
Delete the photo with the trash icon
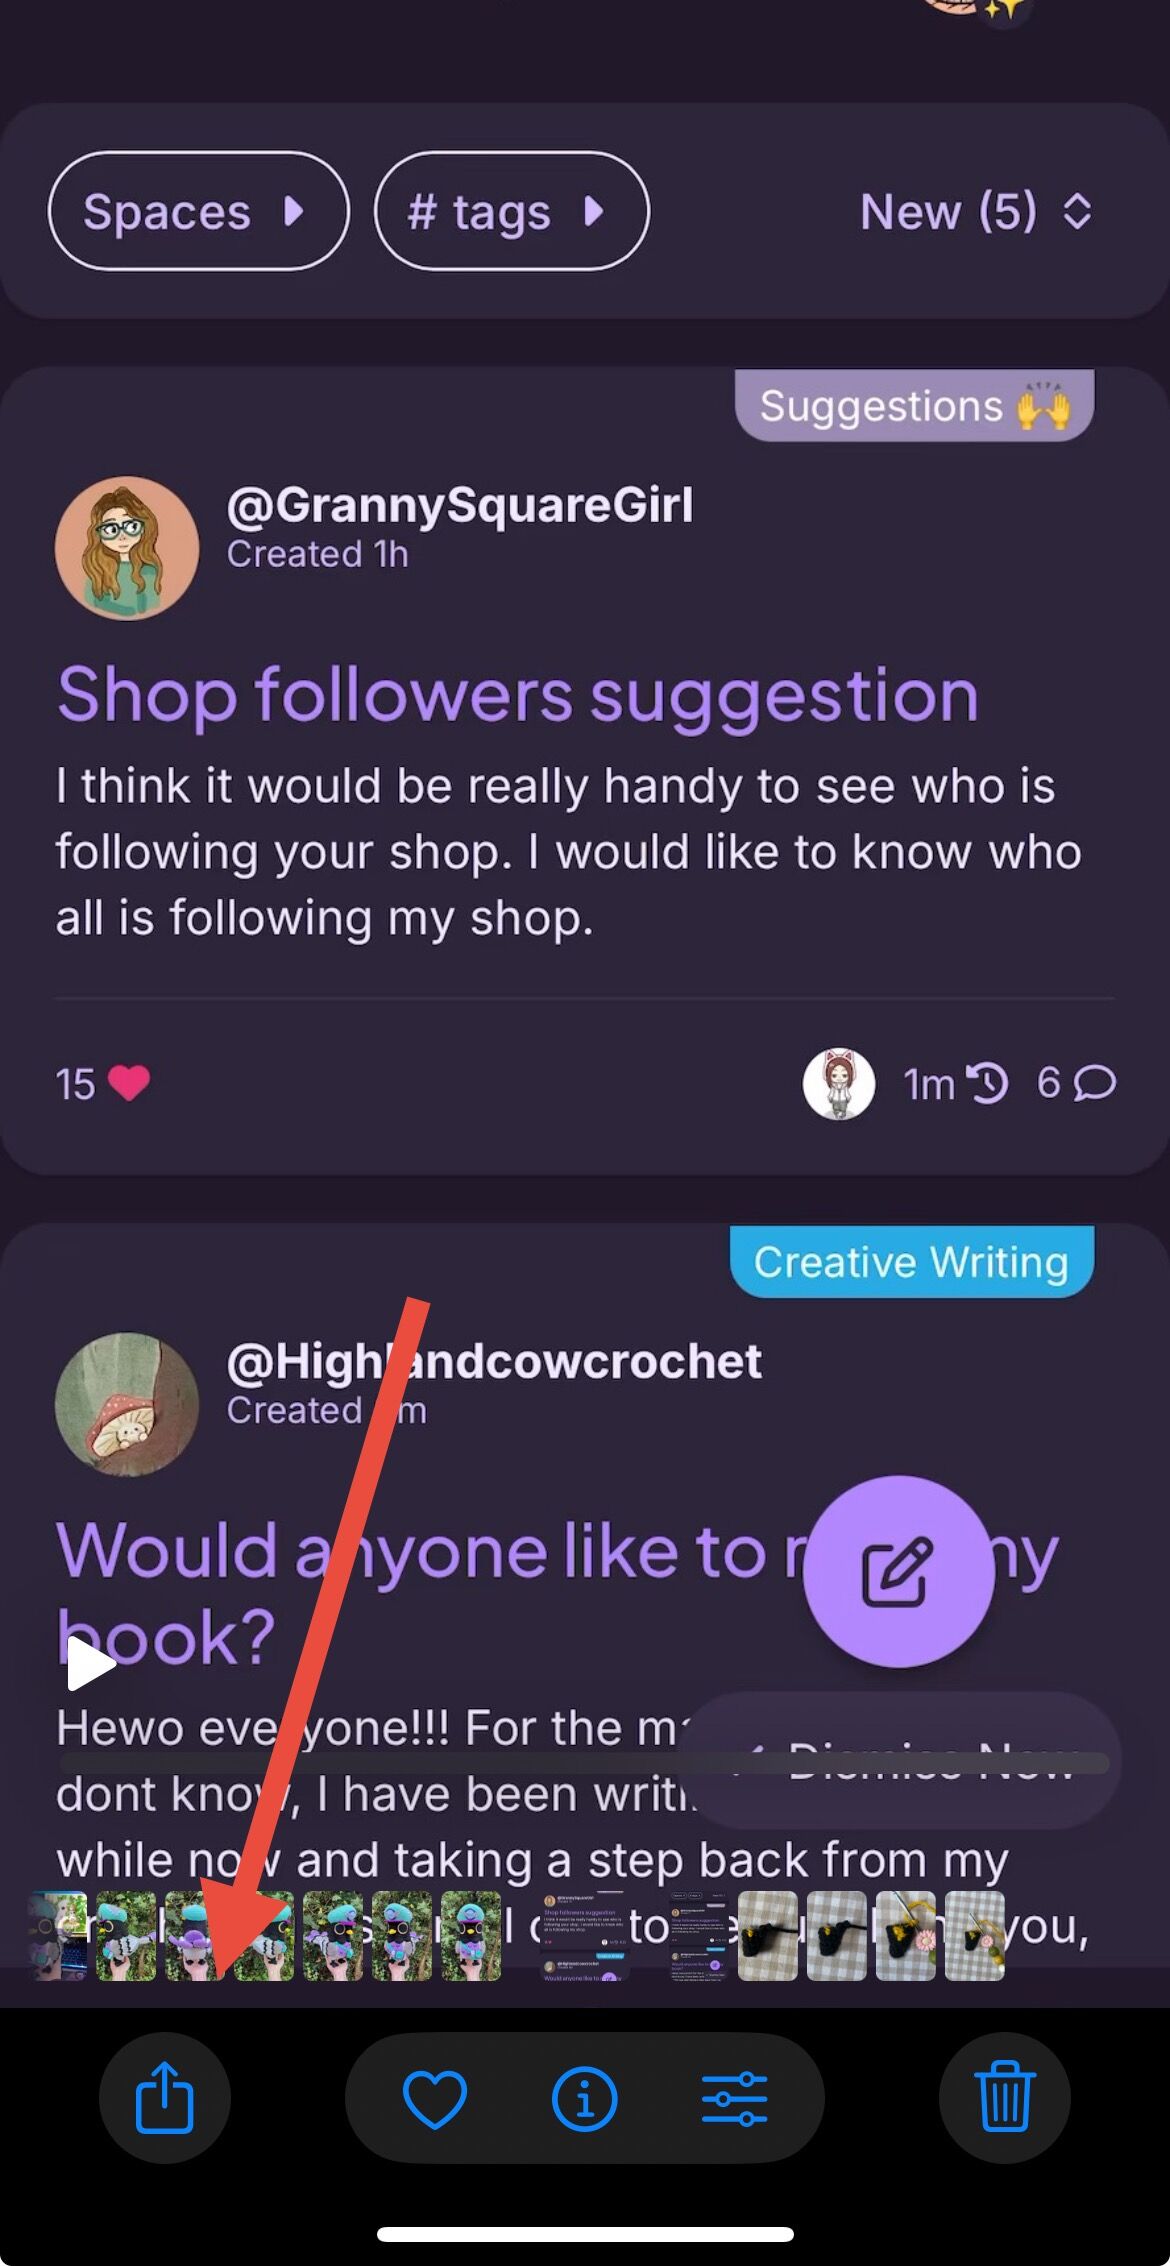click(1005, 2098)
